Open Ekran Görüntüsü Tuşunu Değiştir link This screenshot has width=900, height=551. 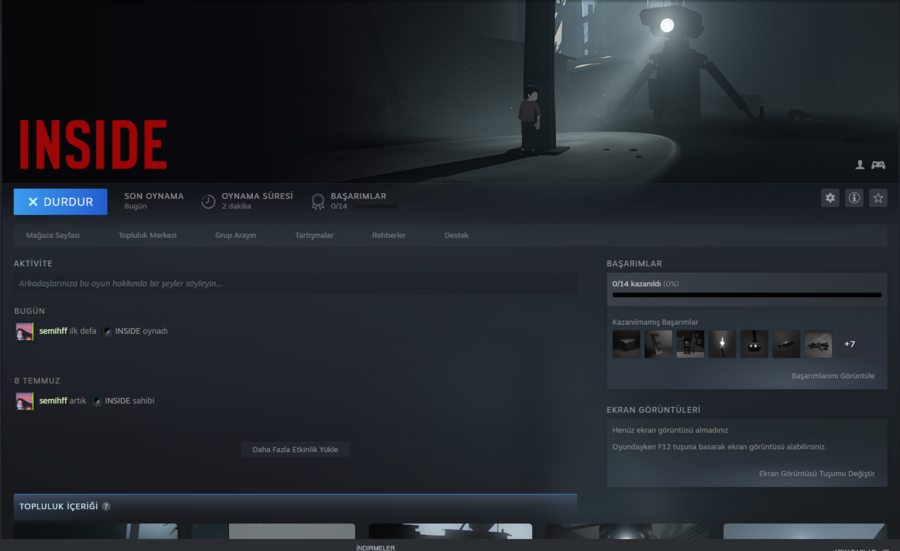[x=817, y=474]
